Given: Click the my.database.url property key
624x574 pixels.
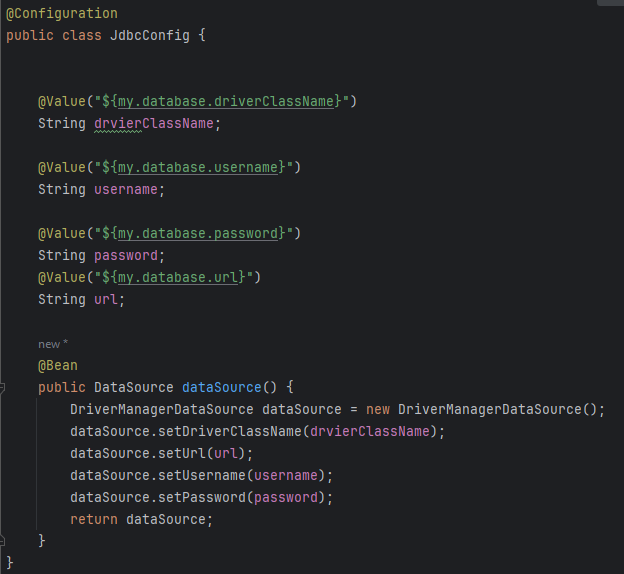Looking at the screenshot, I should (x=178, y=277).
